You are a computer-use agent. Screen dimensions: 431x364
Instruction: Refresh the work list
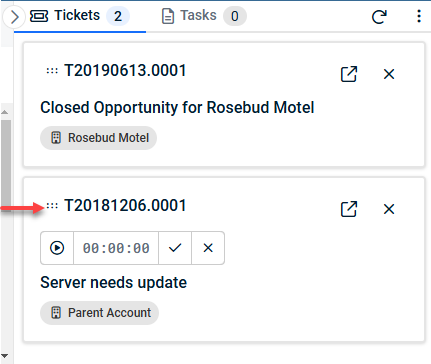coord(379,17)
